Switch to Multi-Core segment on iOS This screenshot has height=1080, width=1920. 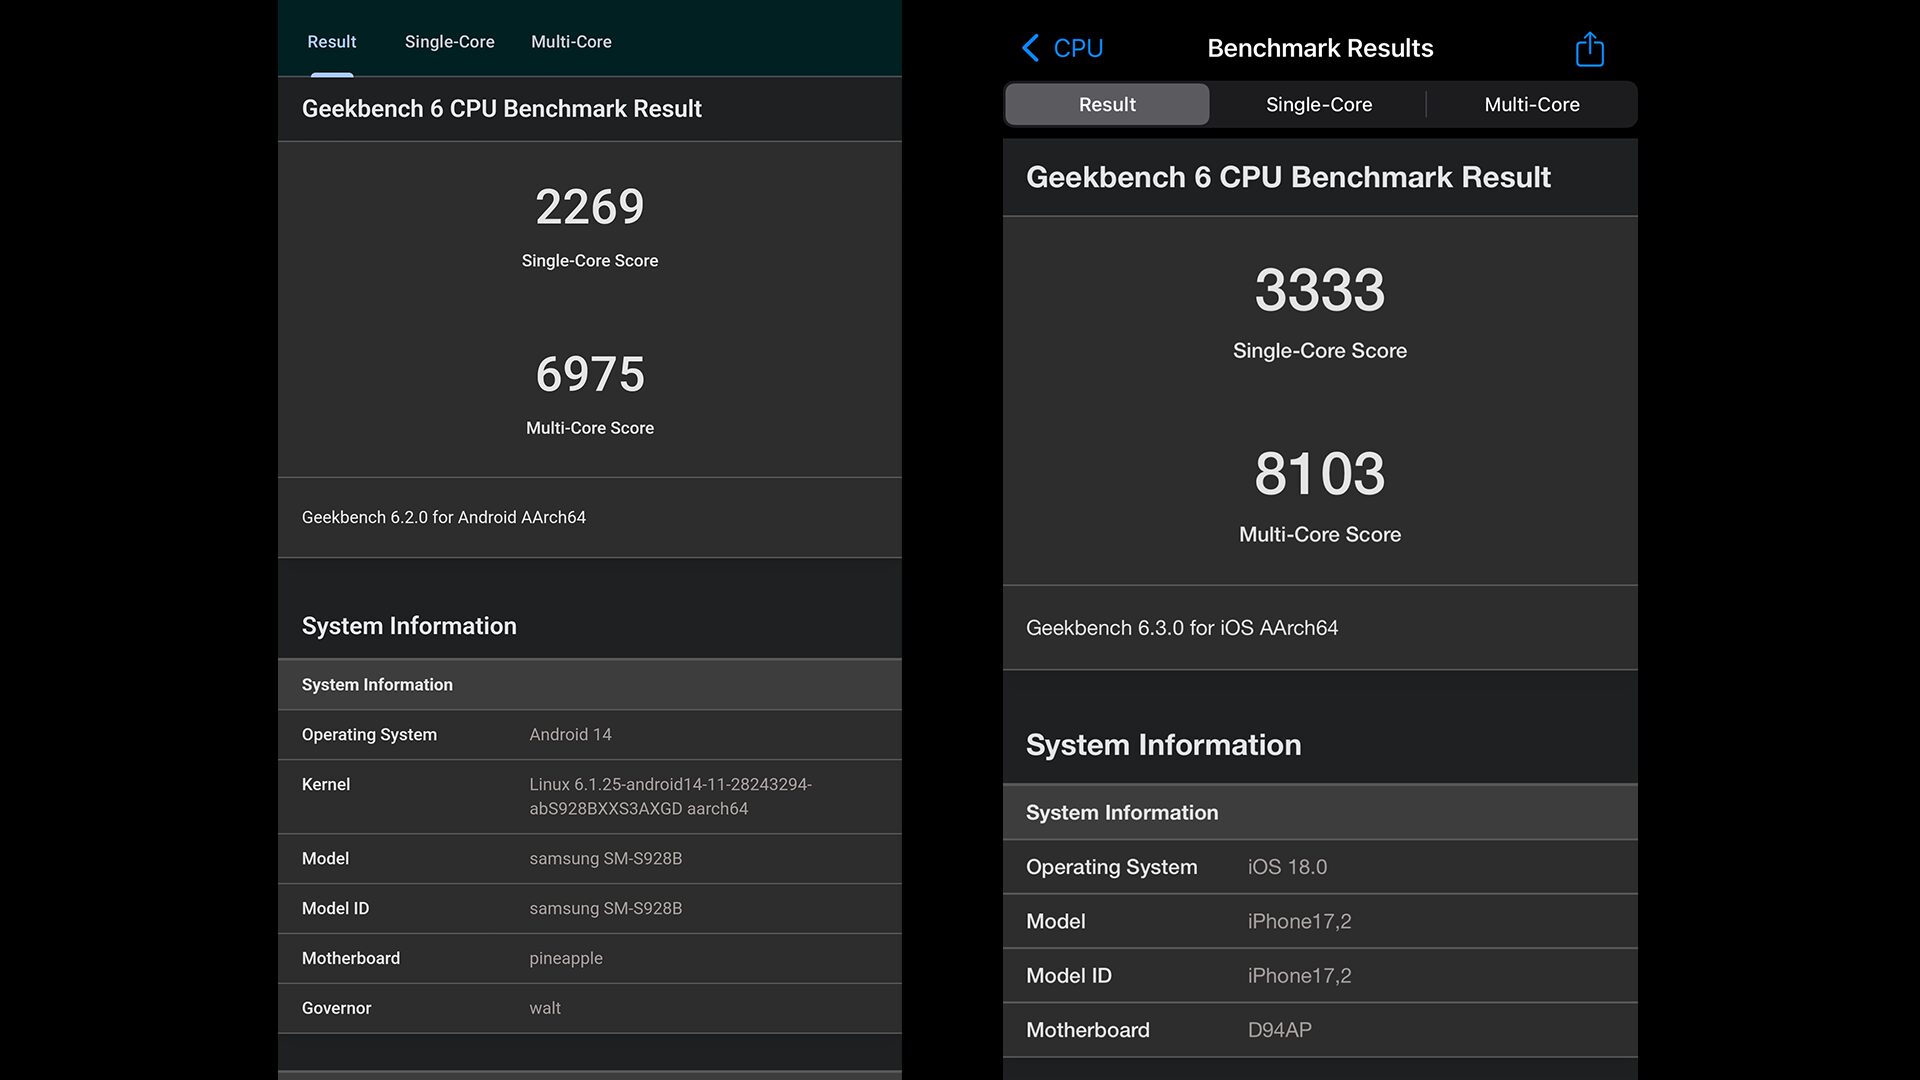pyautogui.click(x=1531, y=105)
